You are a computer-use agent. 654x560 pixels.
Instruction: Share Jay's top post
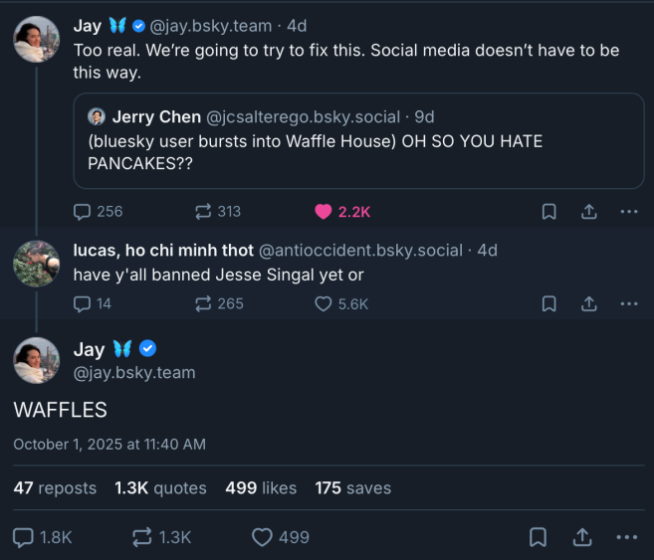[x=589, y=212]
